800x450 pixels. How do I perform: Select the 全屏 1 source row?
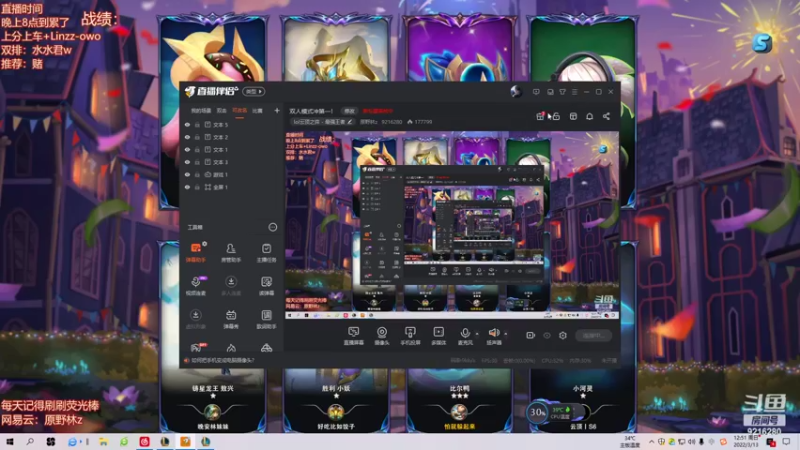click(232, 187)
